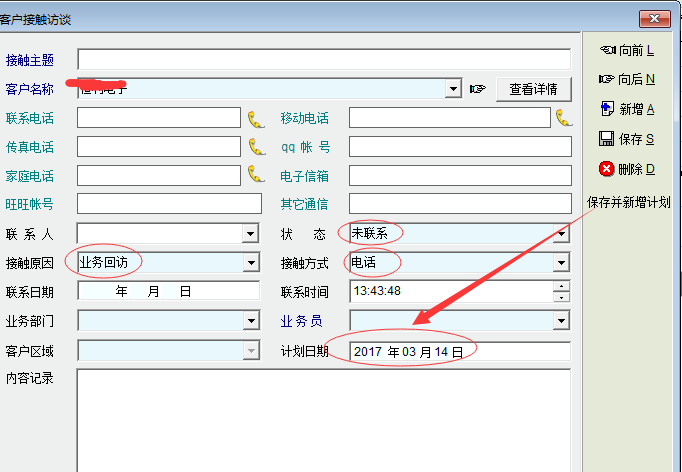Click the pointing hand icon next to 客户名称

[x=478, y=89]
